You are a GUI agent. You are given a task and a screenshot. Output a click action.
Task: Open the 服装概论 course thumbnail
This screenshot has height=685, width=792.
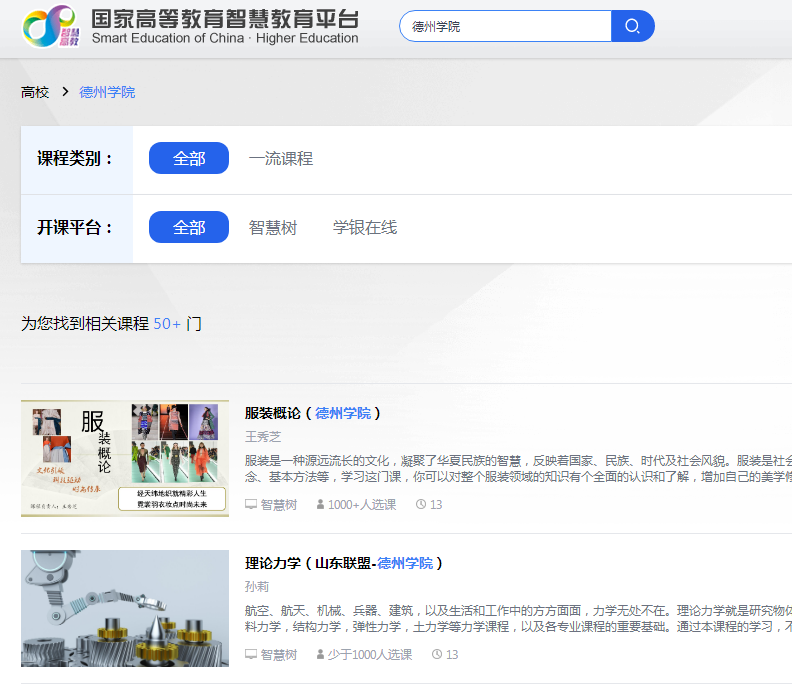[125, 458]
